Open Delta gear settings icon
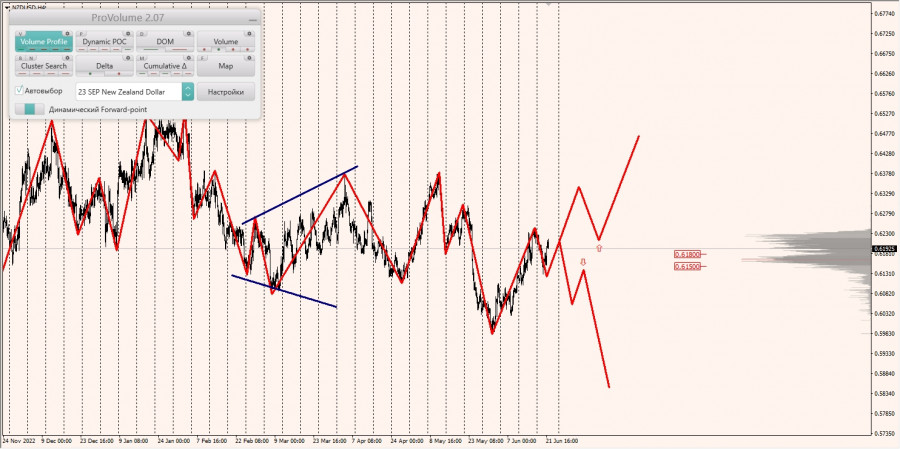The width and height of the screenshot is (900, 449). [x=128, y=58]
